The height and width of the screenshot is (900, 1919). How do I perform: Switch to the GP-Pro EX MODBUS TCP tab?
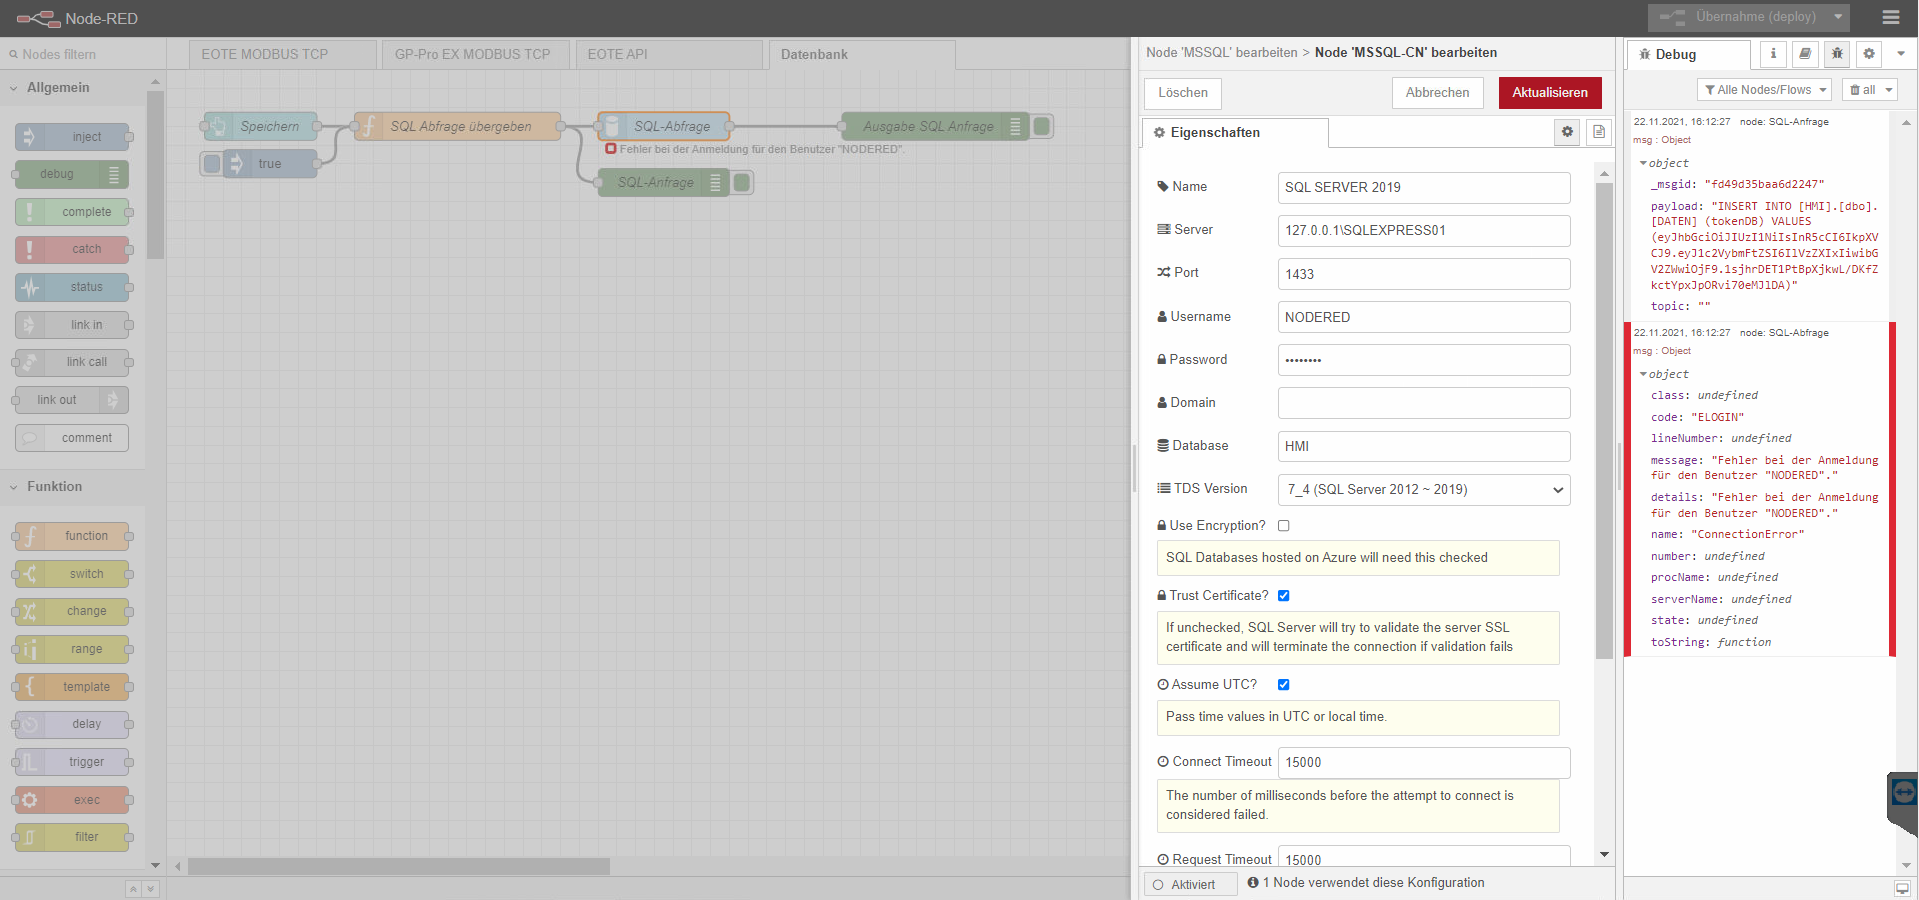point(476,54)
